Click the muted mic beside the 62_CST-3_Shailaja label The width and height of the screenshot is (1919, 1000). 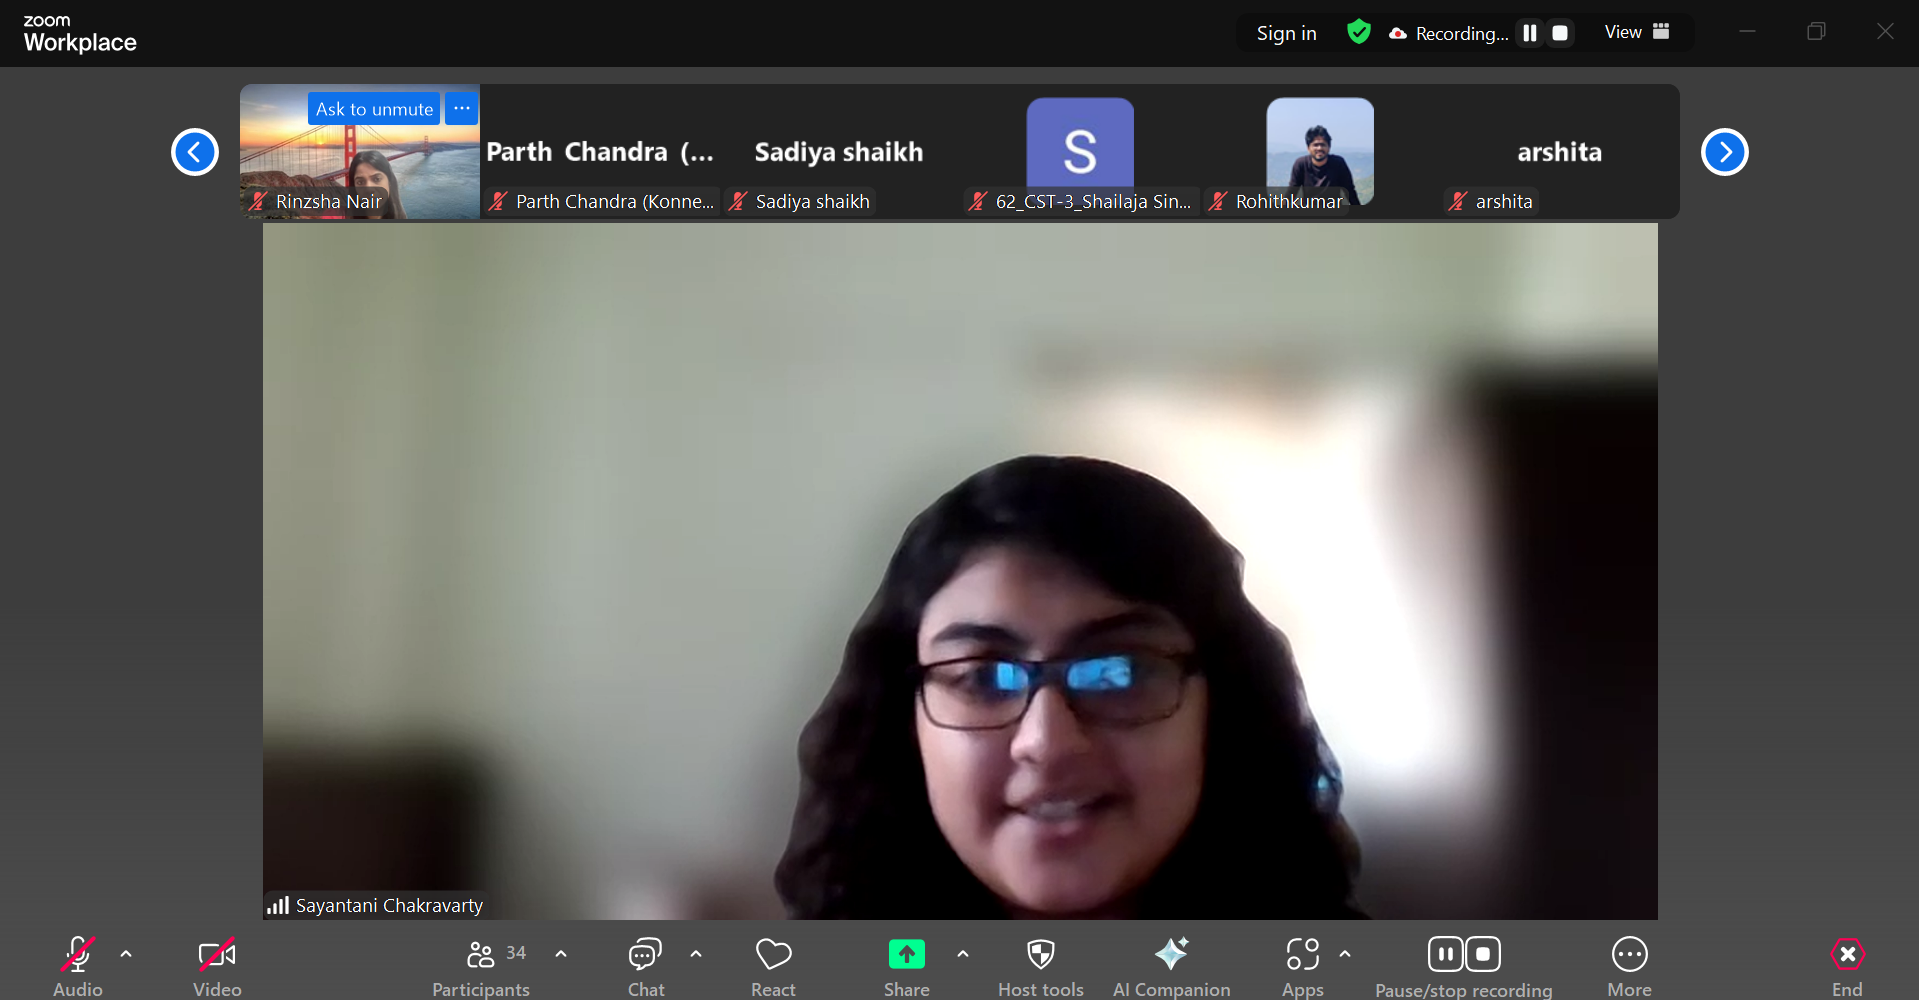(978, 201)
